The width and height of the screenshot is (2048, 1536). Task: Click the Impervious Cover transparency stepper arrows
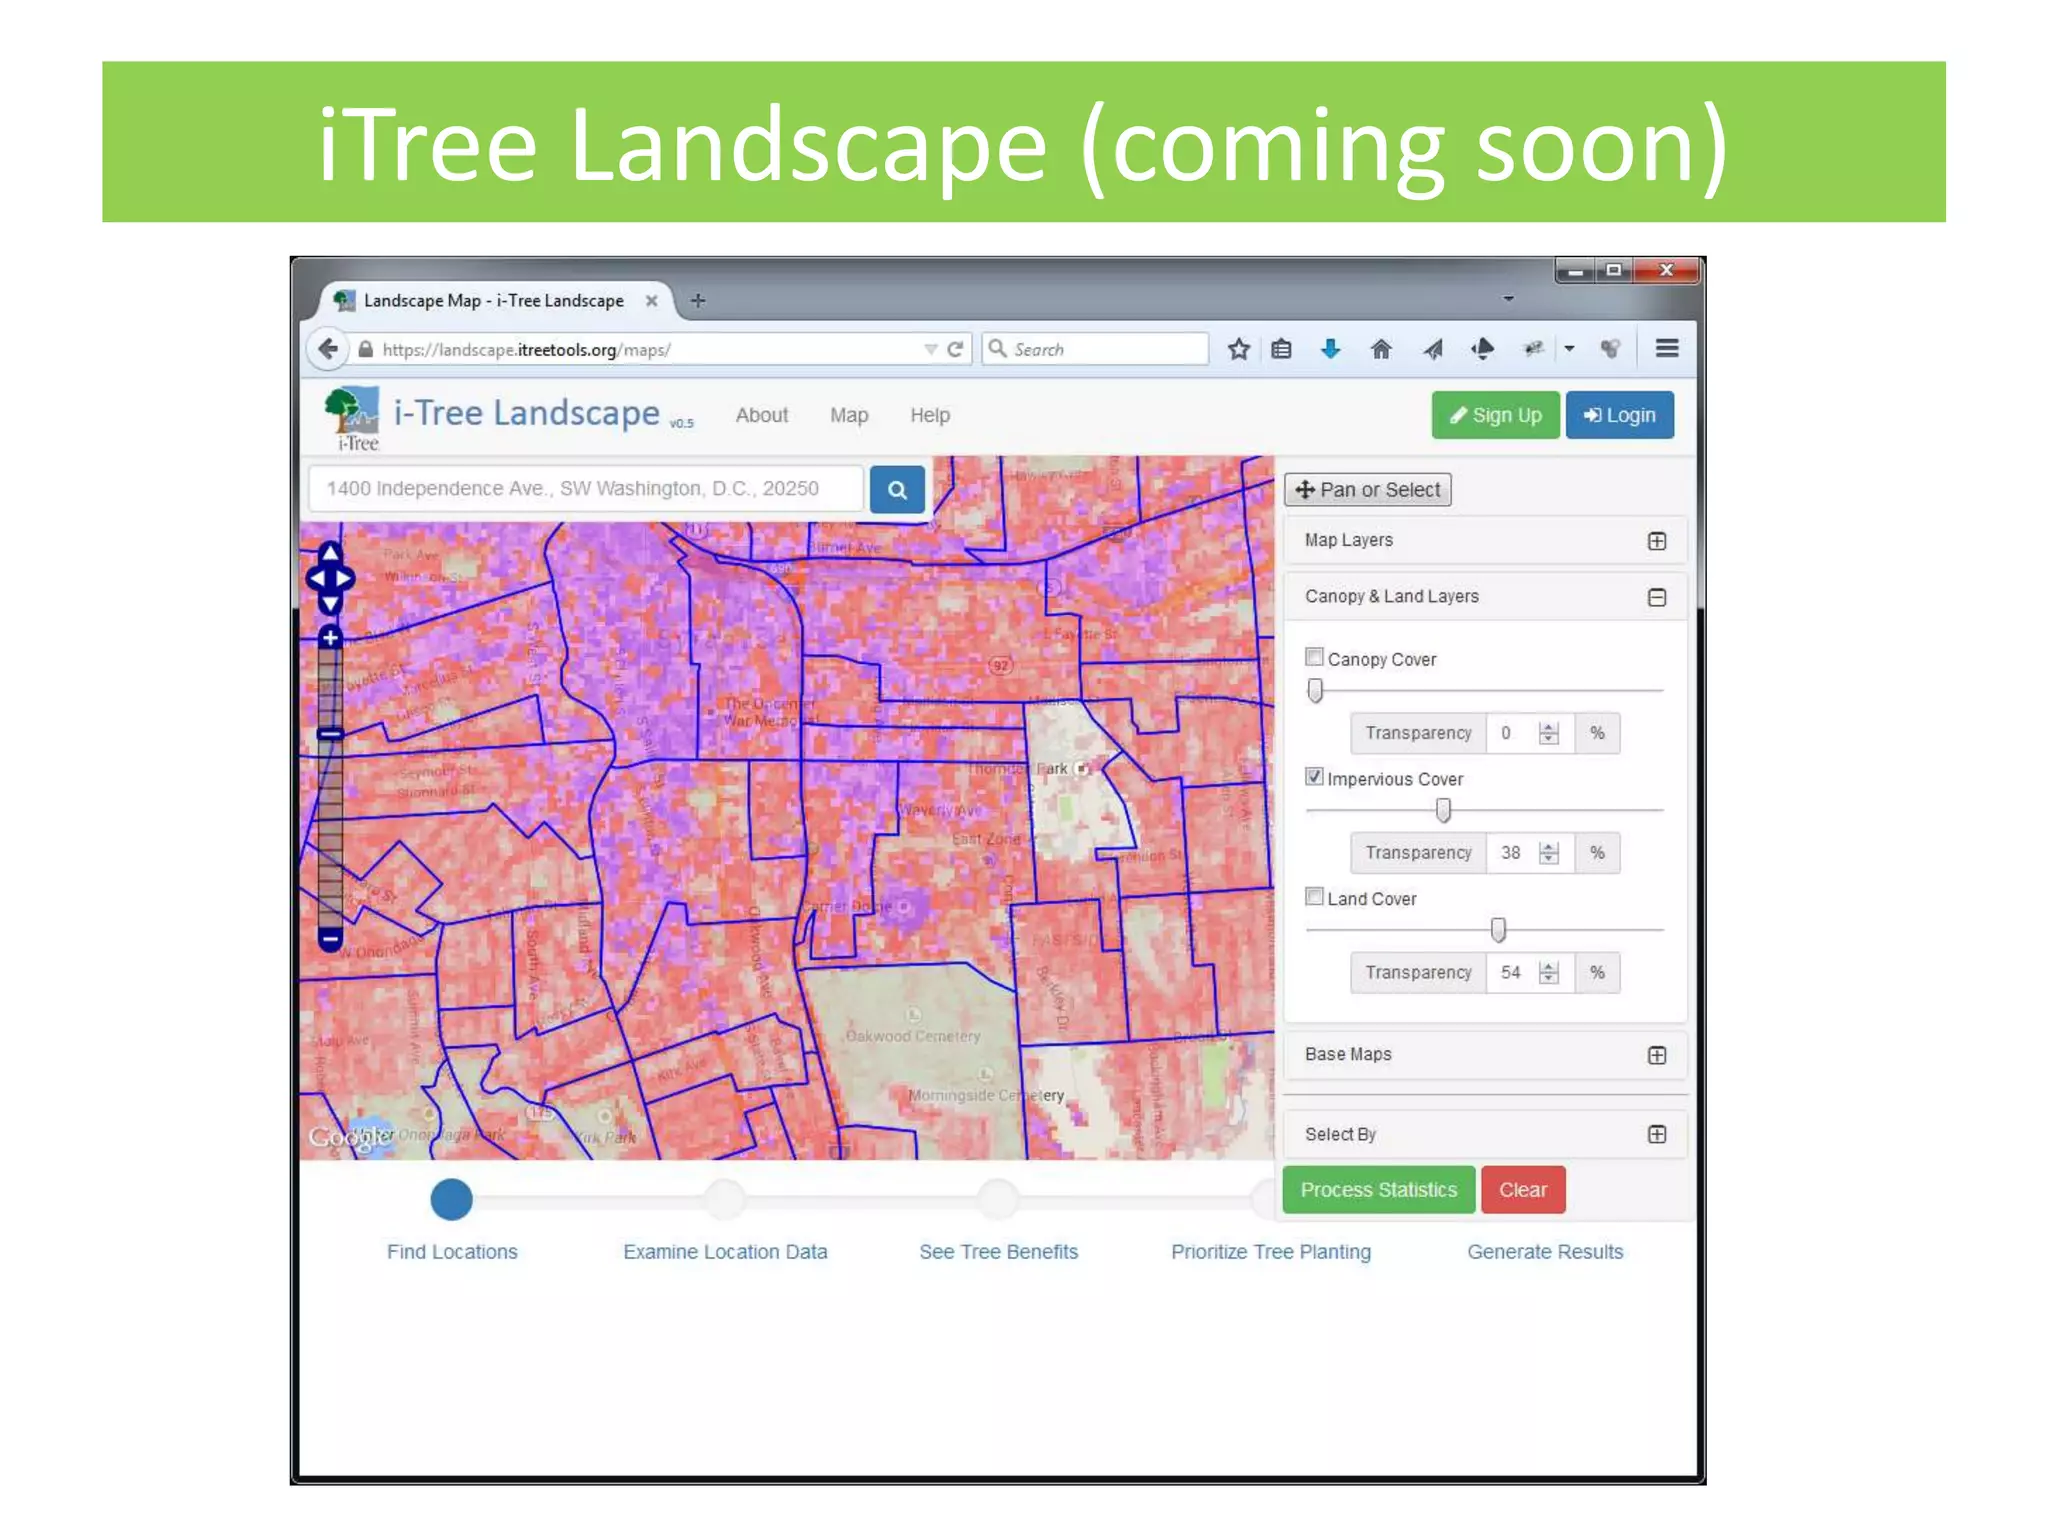(1548, 853)
